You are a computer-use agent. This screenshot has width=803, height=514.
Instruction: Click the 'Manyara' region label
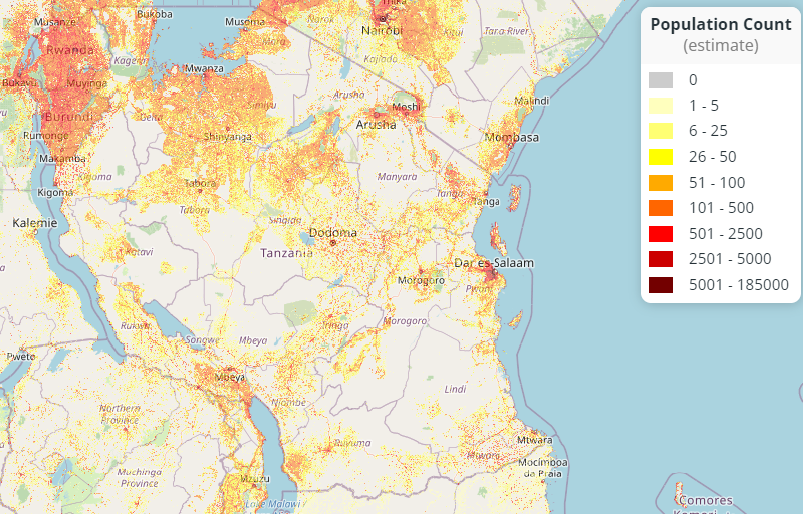tap(397, 177)
